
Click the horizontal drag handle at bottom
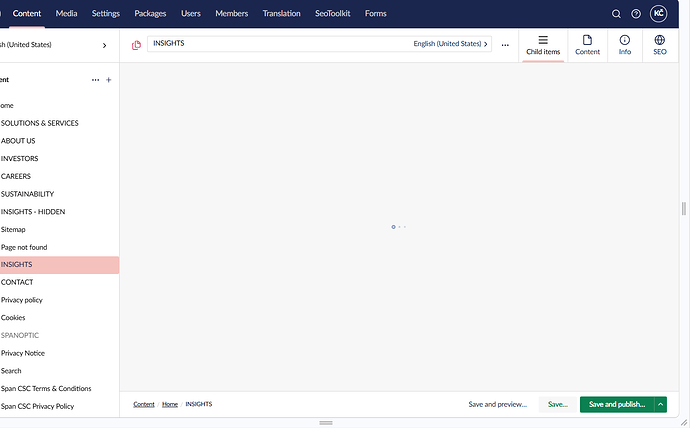click(326, 423)
